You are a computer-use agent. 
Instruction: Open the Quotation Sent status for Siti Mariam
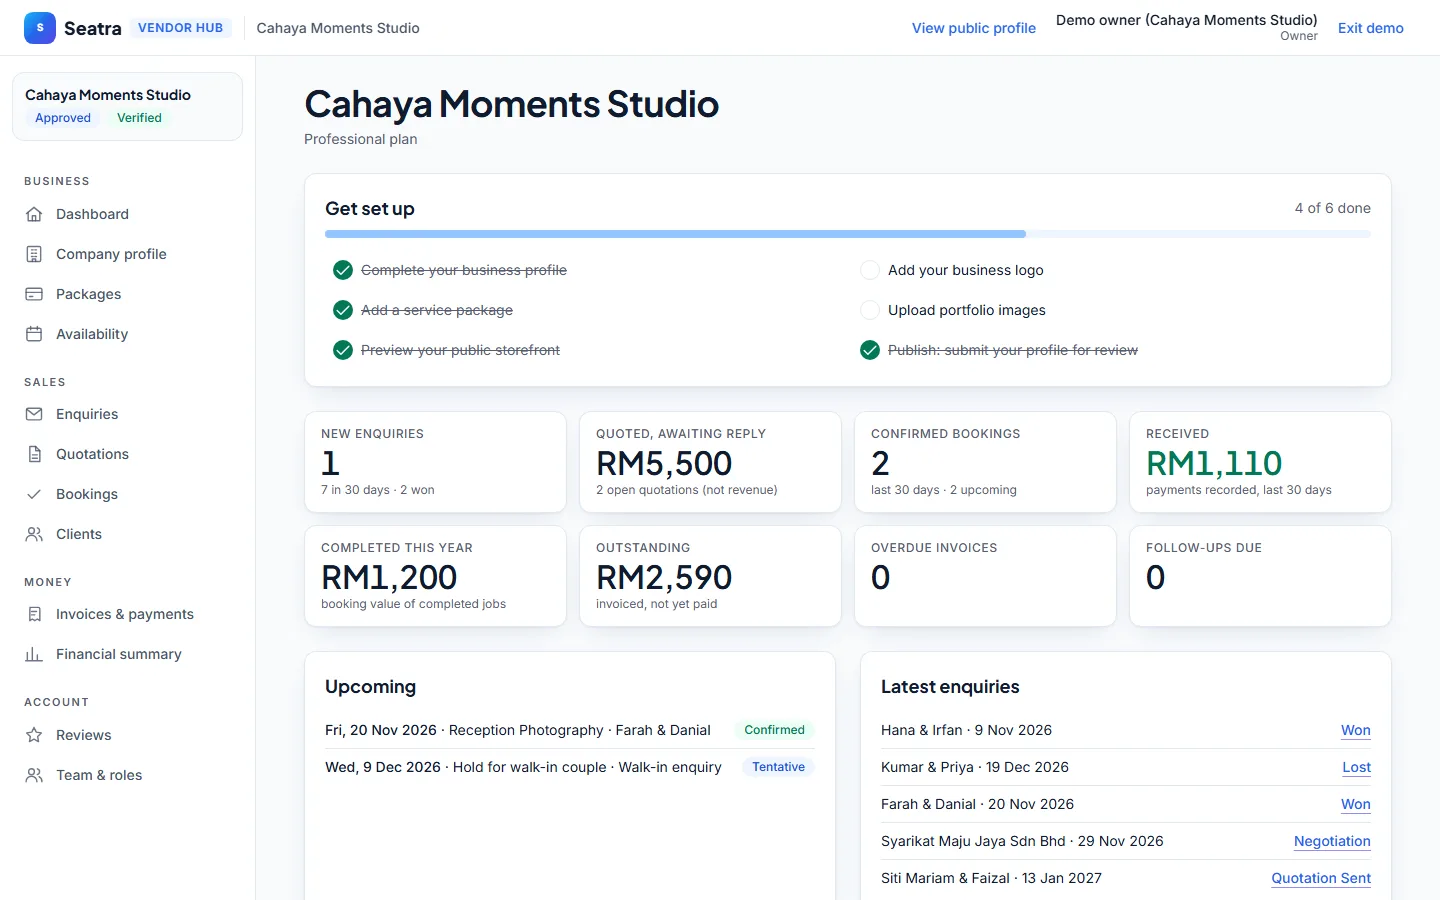pyautogui.click(x=1321, y=878)
